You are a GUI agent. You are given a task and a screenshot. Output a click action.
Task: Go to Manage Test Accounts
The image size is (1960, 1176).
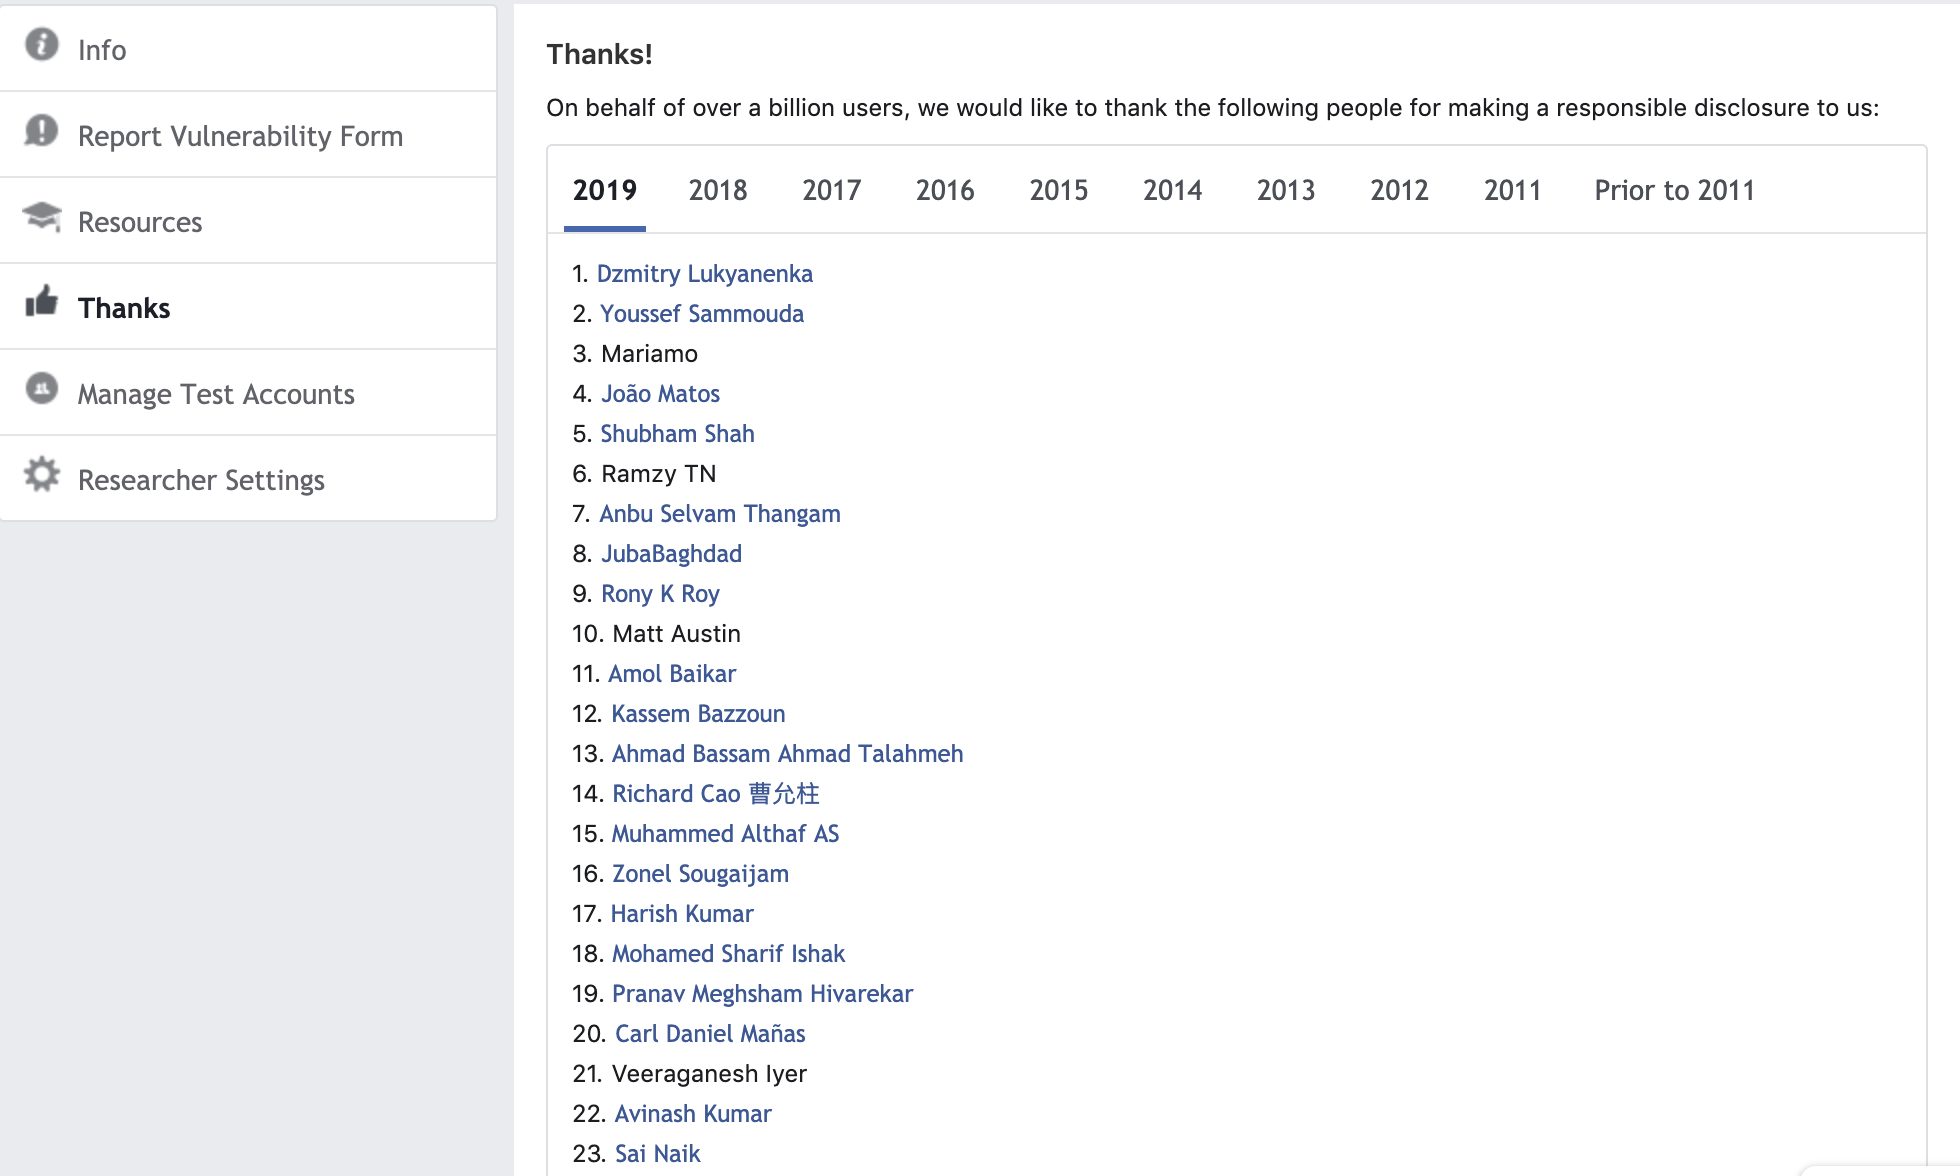216,394
